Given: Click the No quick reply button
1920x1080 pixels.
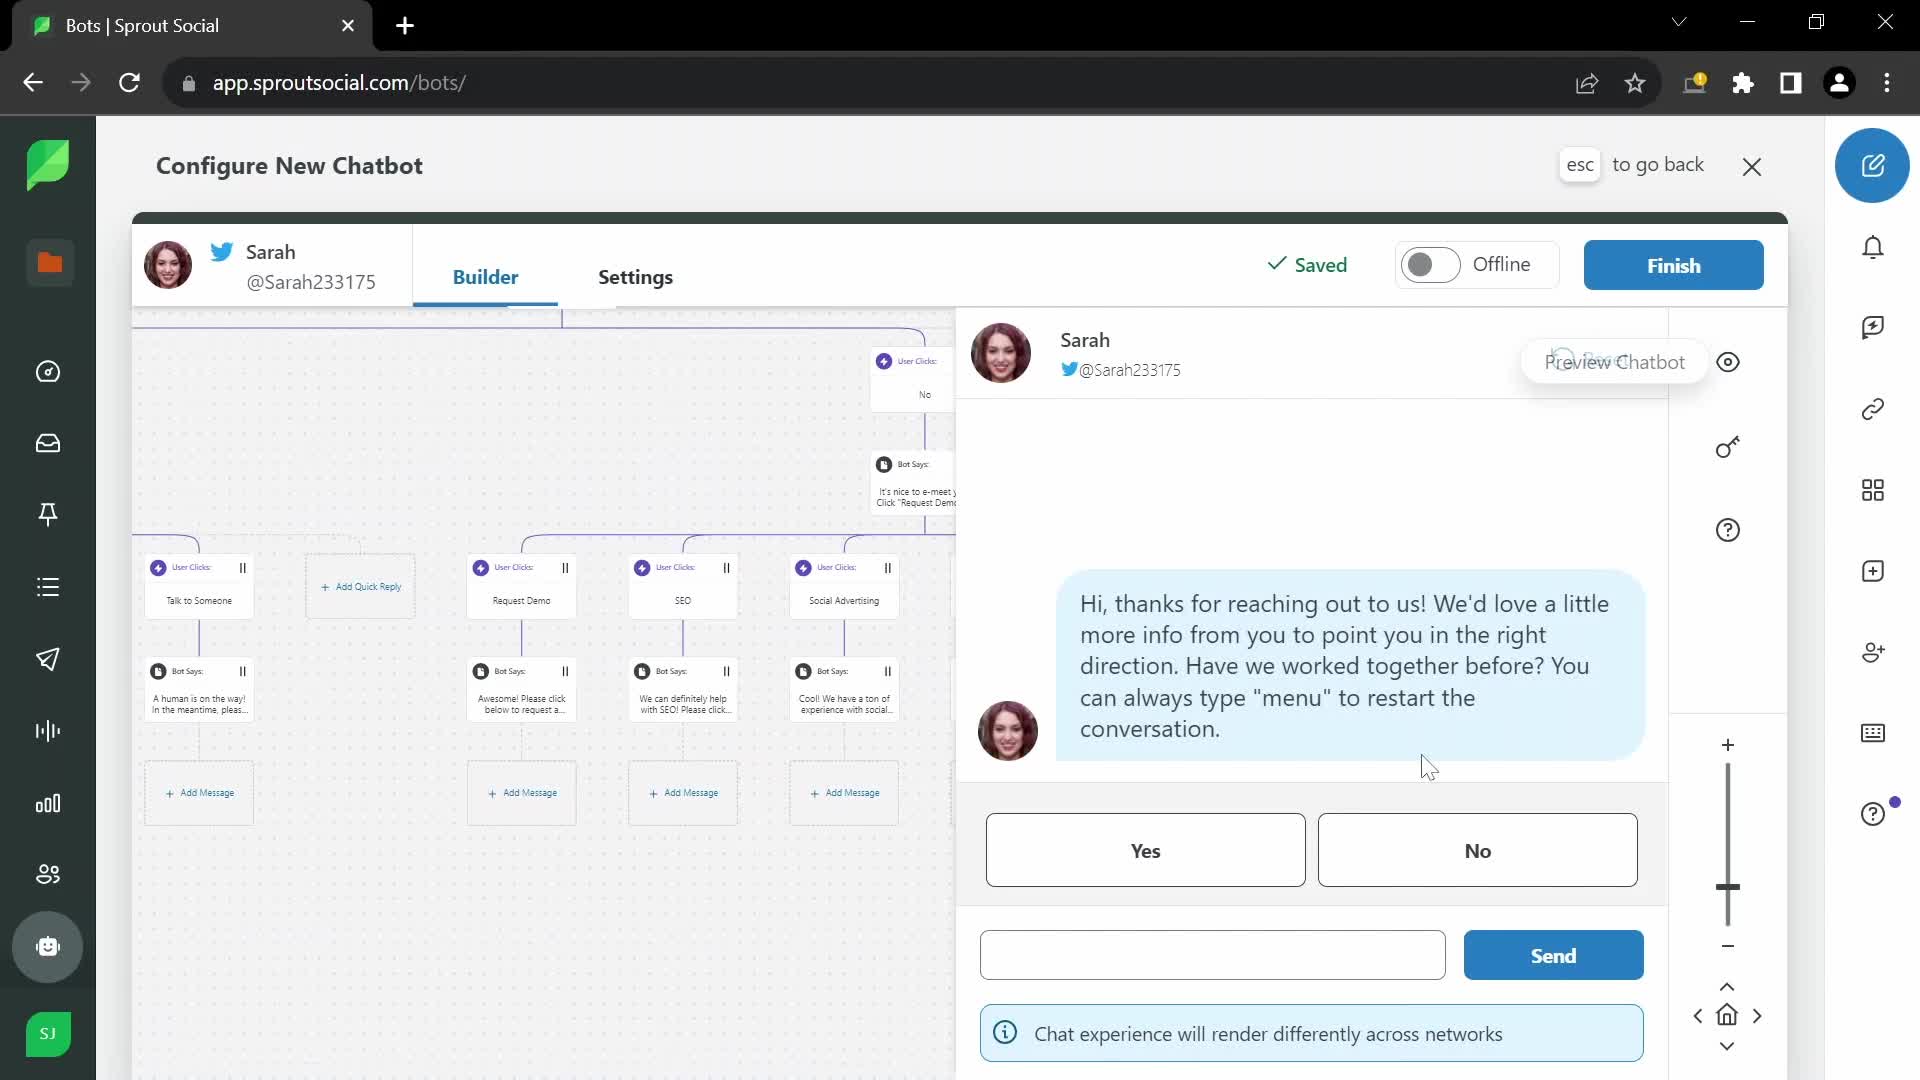Looking at the screenshot, I should click(1477, 850).
